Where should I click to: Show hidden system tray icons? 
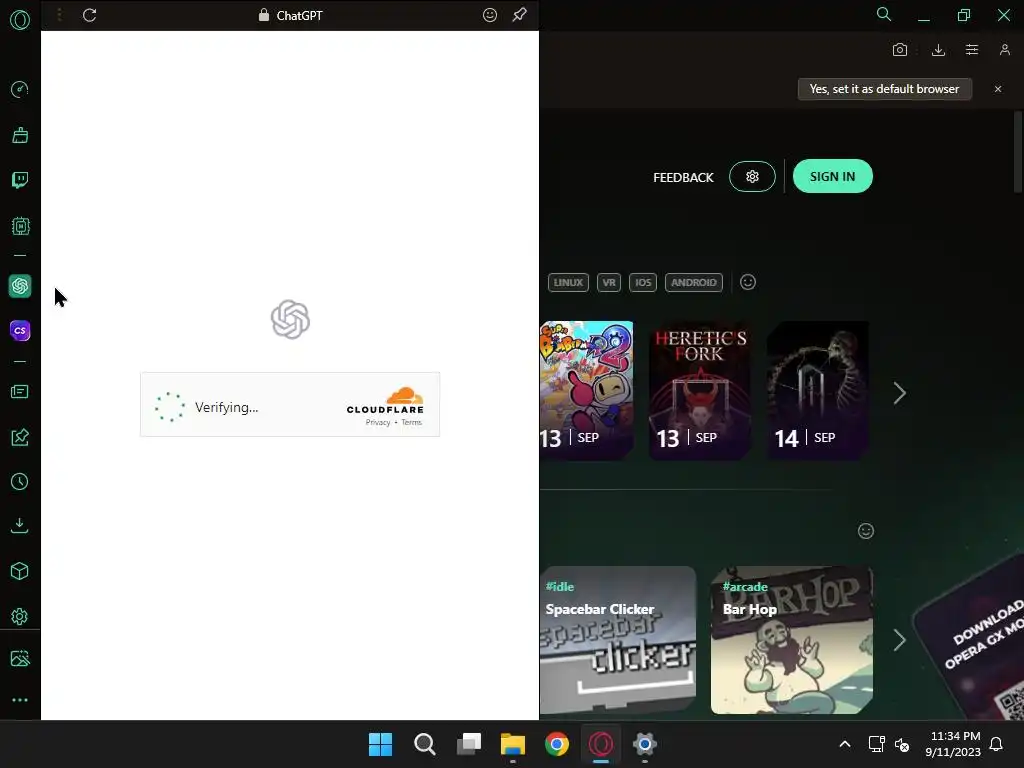844,744
